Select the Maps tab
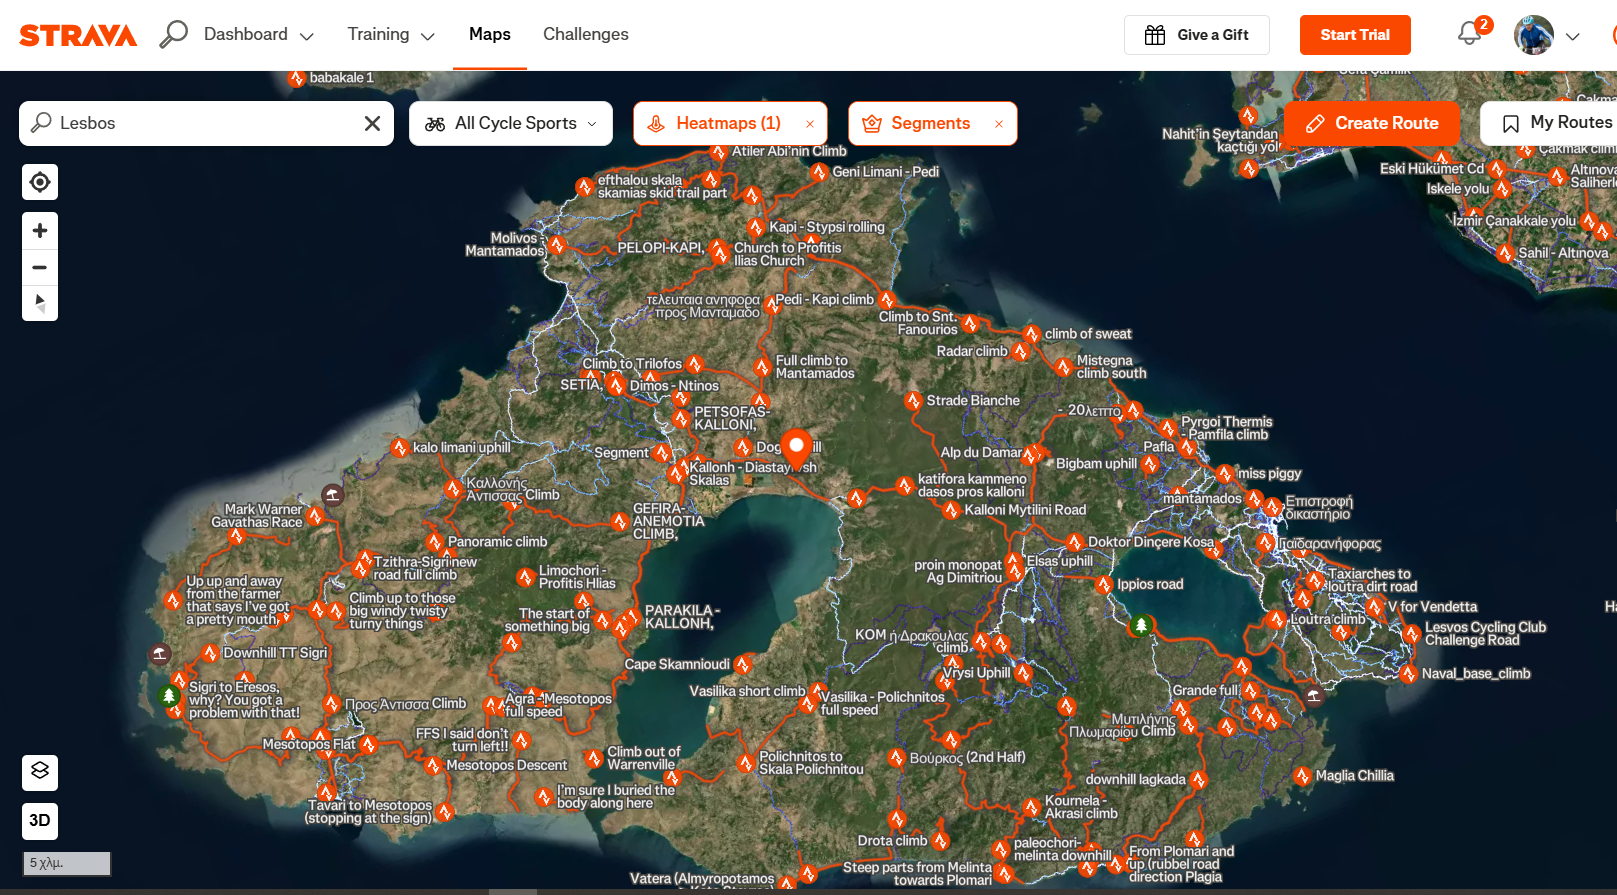Image resolution: width=1617 pixels, height=895 pixels. point(489,35)
